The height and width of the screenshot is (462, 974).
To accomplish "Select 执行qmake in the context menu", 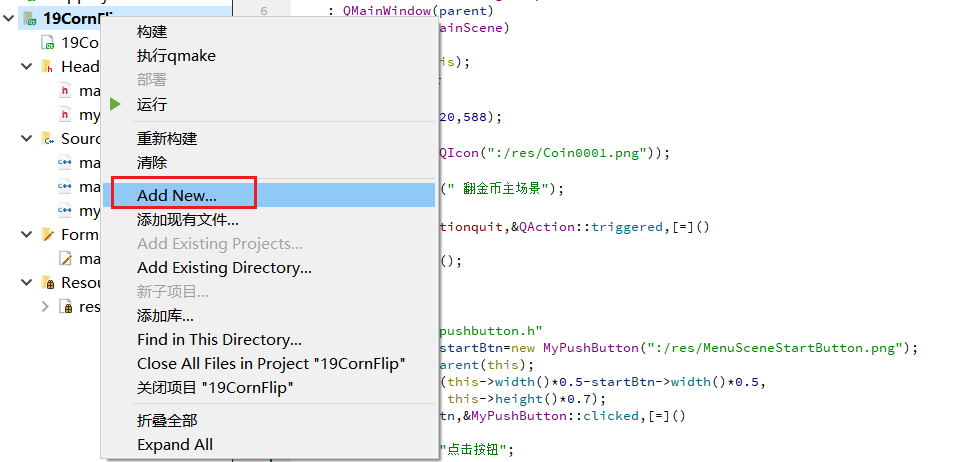I will pos(268,56).
